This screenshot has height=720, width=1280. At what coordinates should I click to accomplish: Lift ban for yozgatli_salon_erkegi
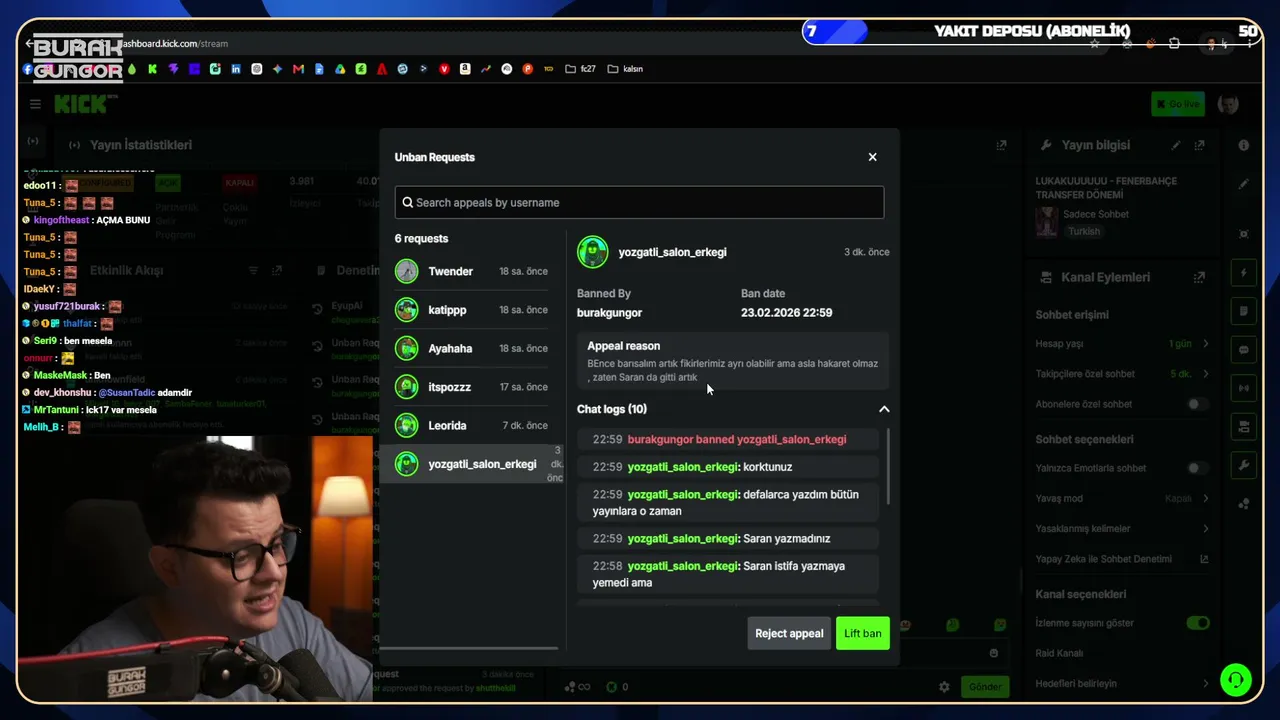[862, 633]
